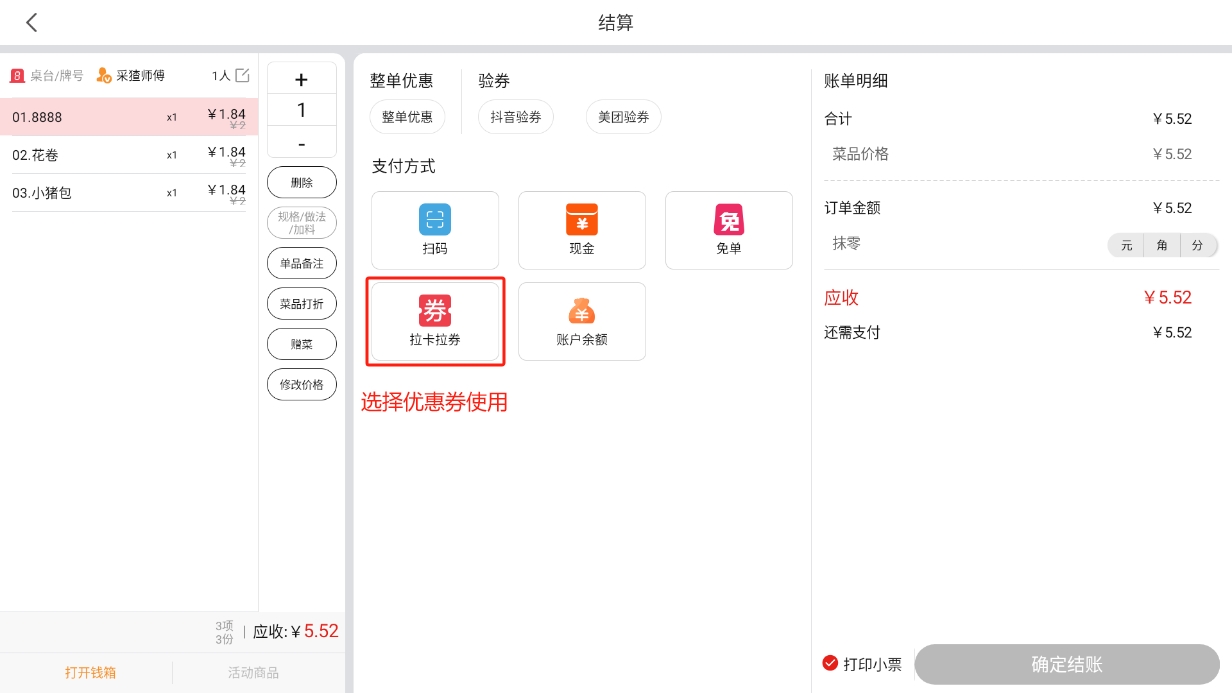This screenshot has width=1232, height=693.
Task: Click the back arrow icon
Action: coord(32,23)
